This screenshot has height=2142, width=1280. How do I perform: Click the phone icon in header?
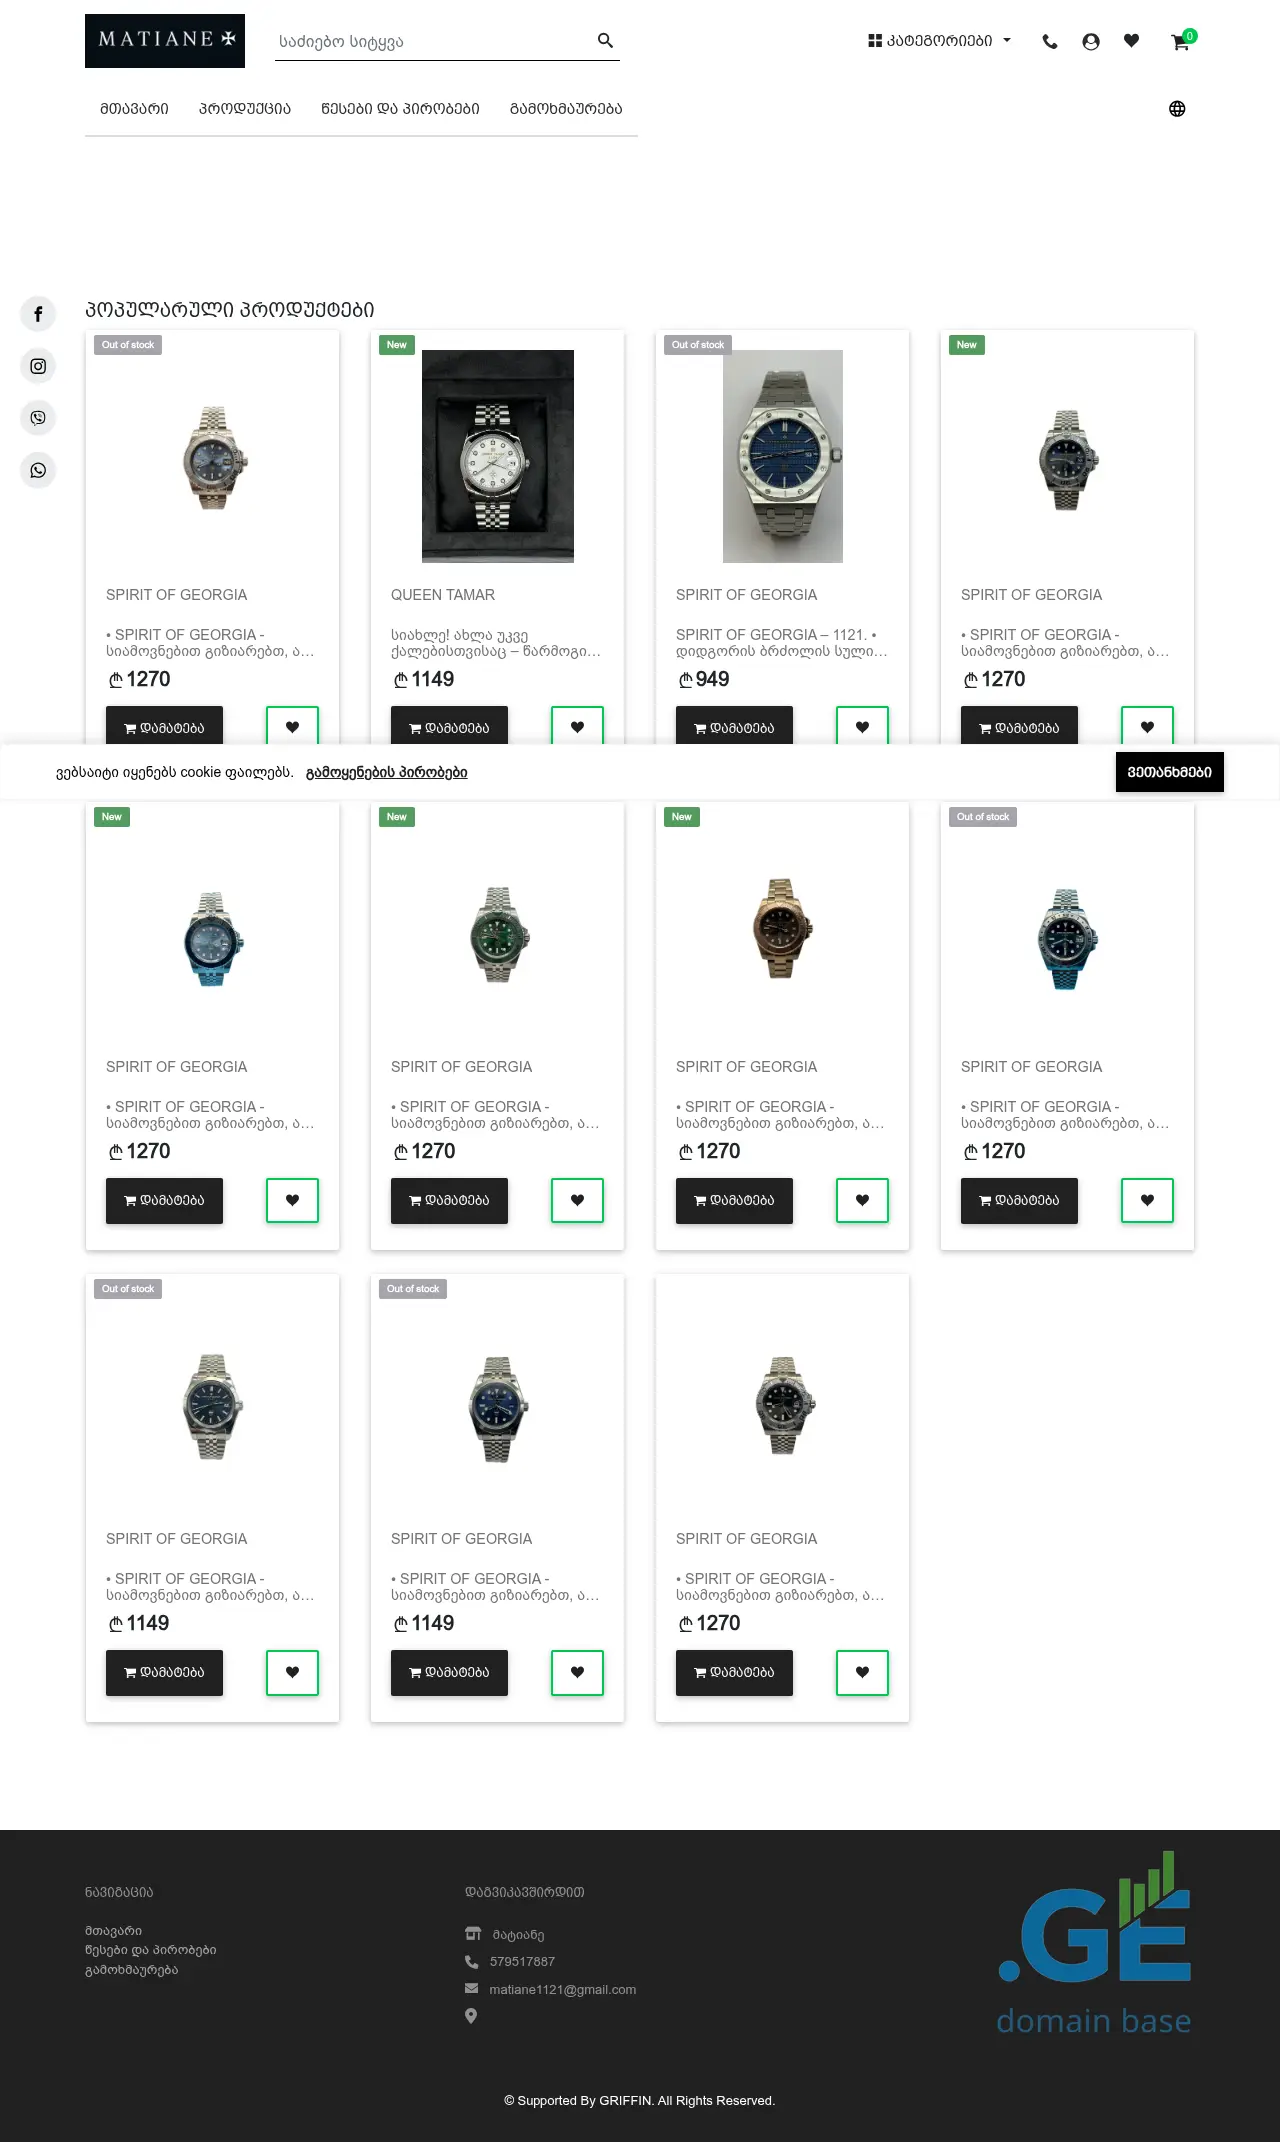point(1050,42)
